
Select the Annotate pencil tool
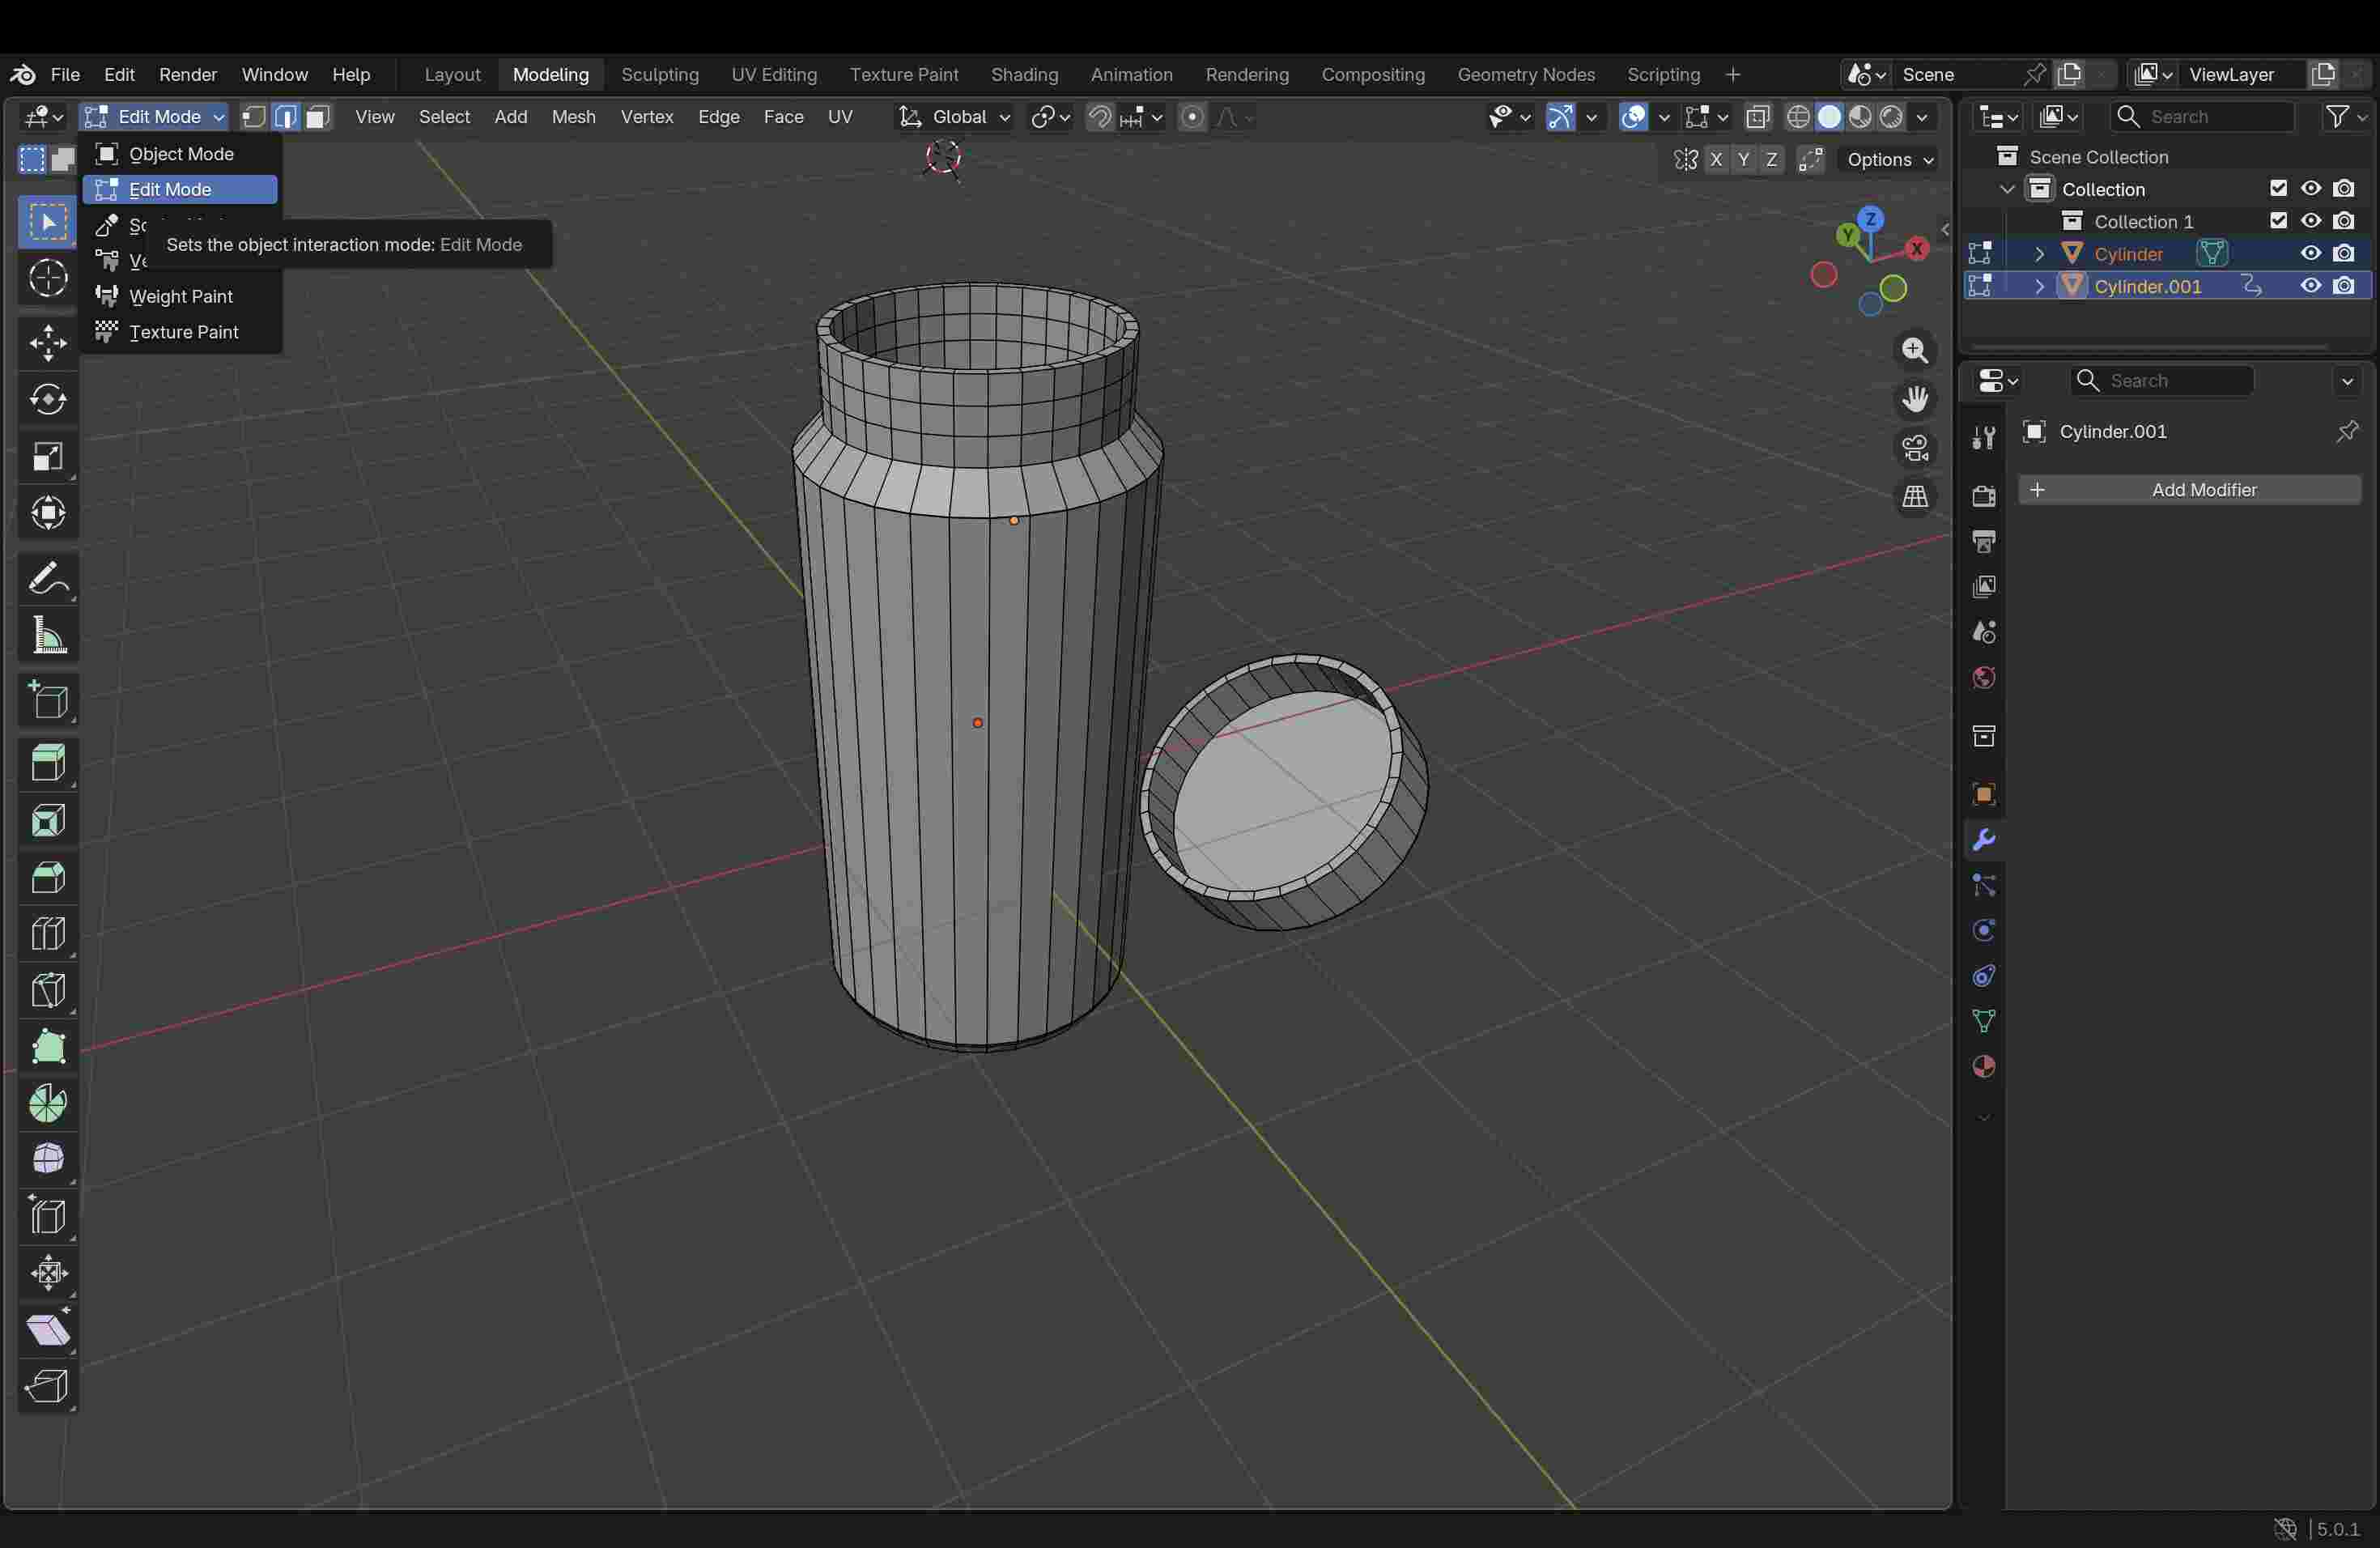click(47, 579)
